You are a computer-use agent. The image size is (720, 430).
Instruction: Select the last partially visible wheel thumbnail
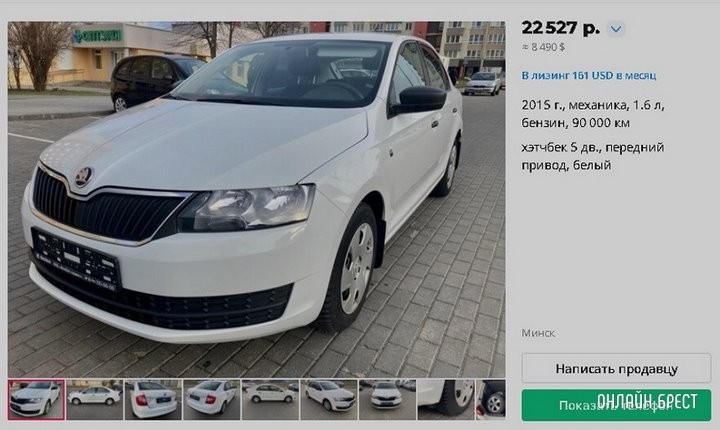[x=491, y=399]
